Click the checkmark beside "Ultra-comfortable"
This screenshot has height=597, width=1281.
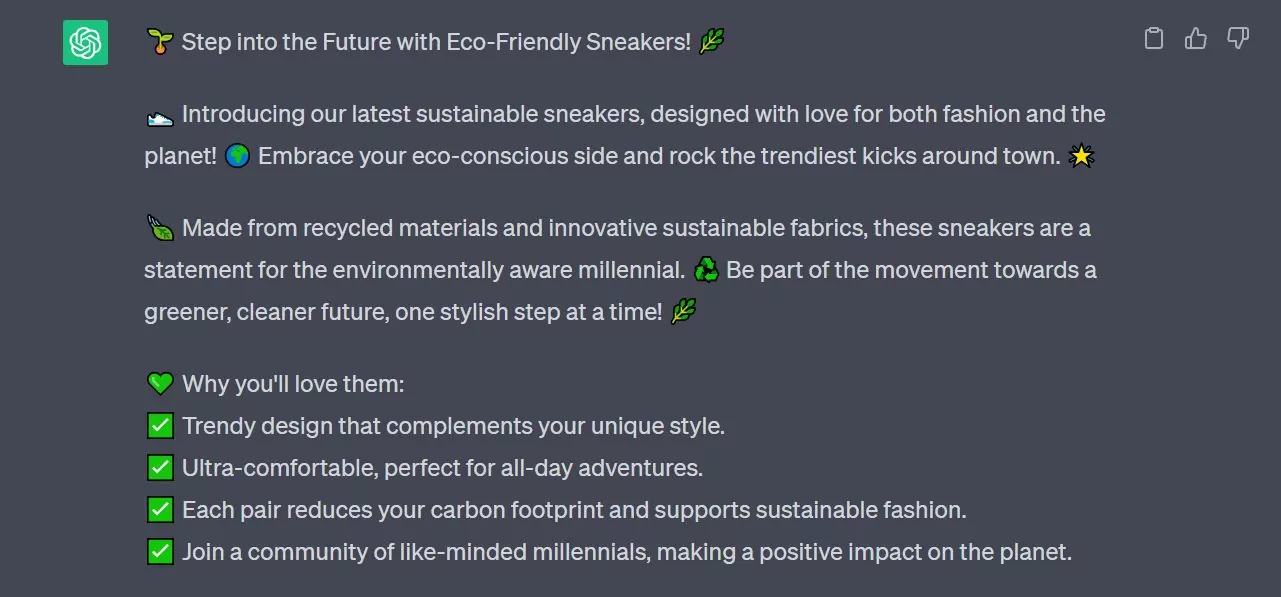[159, 468]
